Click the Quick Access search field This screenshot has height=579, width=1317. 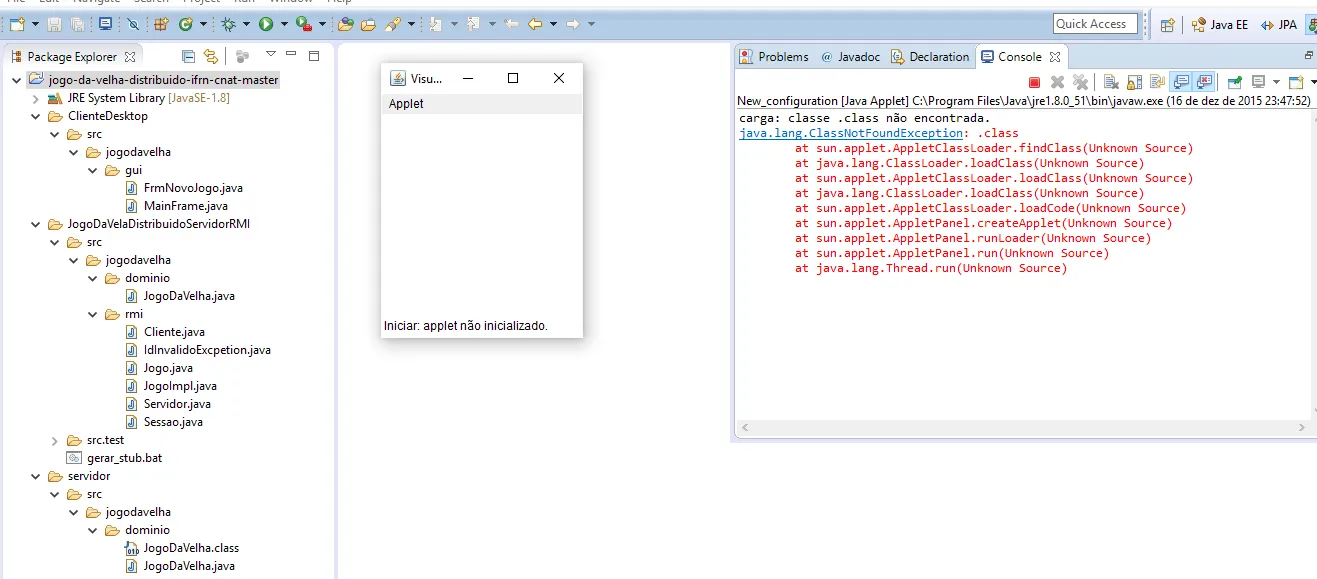(1097, 24)
